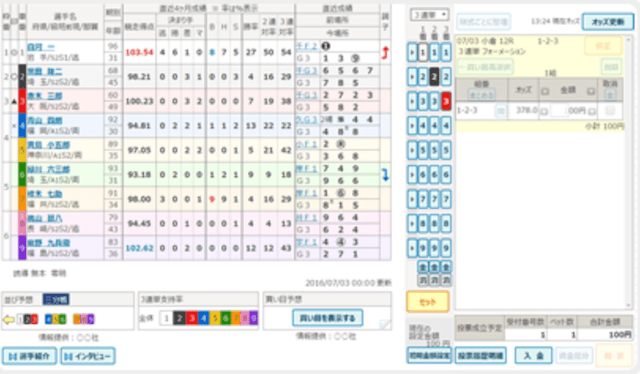Viewport: 640px width, 374px height.
Task: Click the row arrow beside car 5 buttons
Action: [412, 150]
